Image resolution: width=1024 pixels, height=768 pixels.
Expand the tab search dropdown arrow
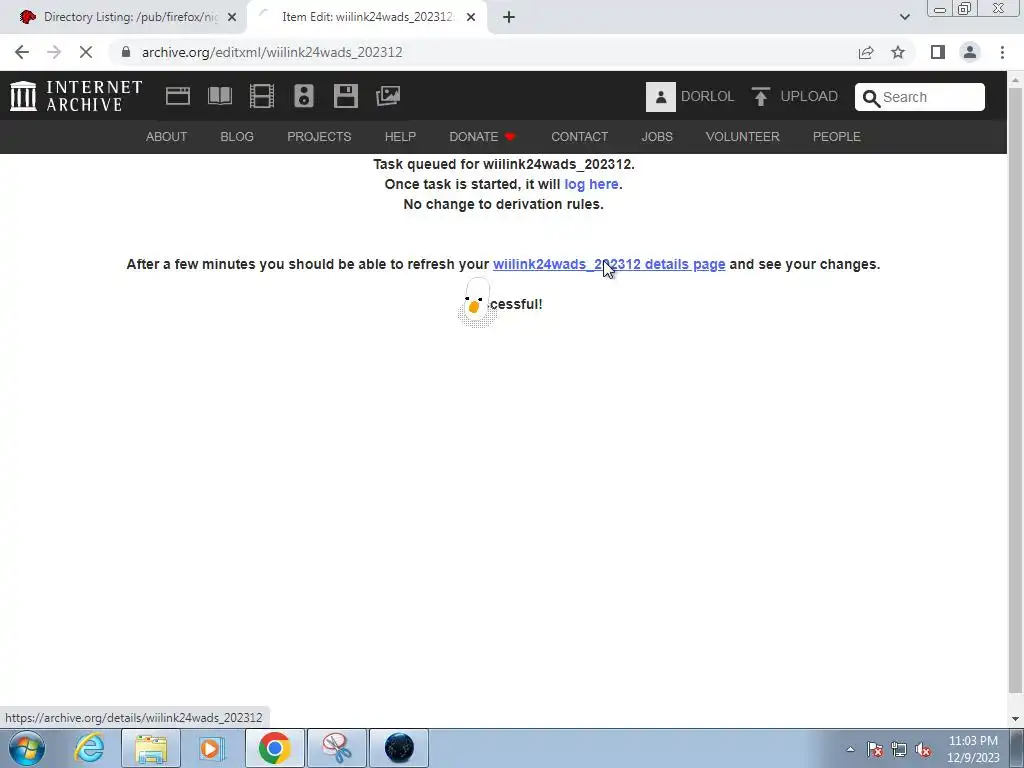tap(904, 17)
